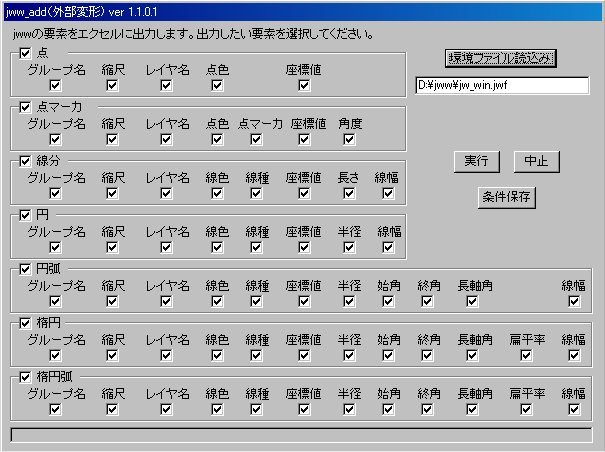Cancel with the 中止 button

(x=536, y=161)
